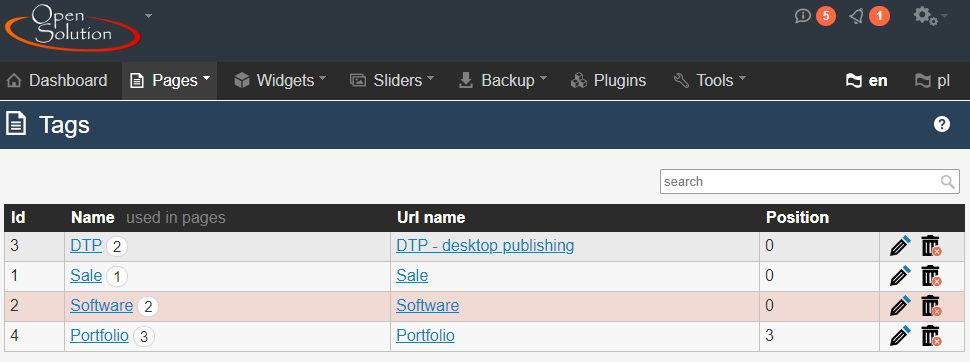The width and height of the screenshot is (970, 362).
Task: Open the DTP tag name link
Action: (86, 246)
